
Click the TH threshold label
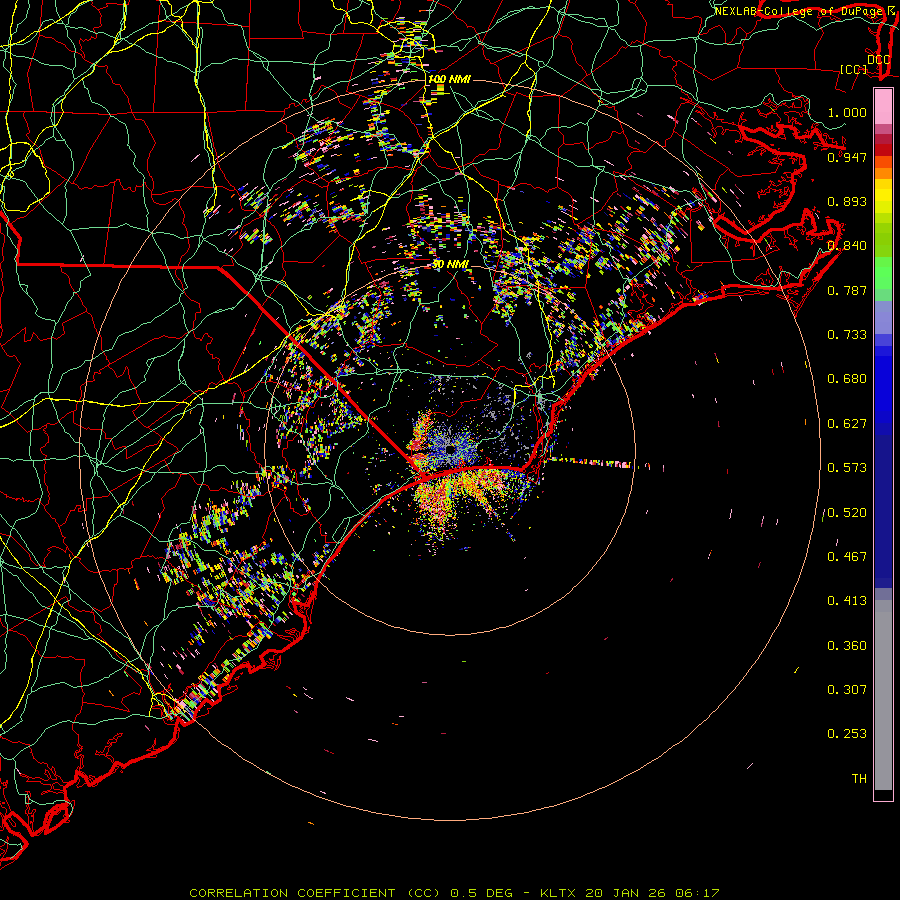[859, 779]
